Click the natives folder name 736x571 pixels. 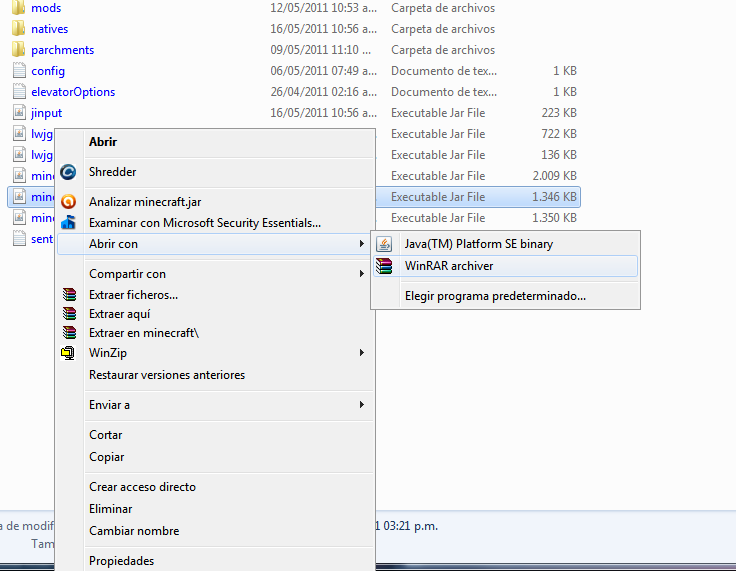(50, 29)
